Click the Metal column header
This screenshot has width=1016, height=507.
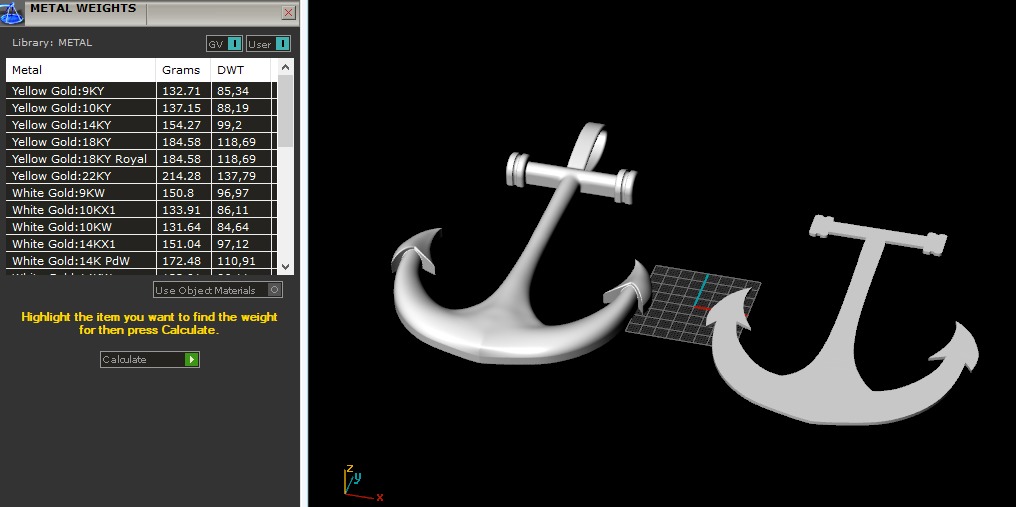coord(81,70)
